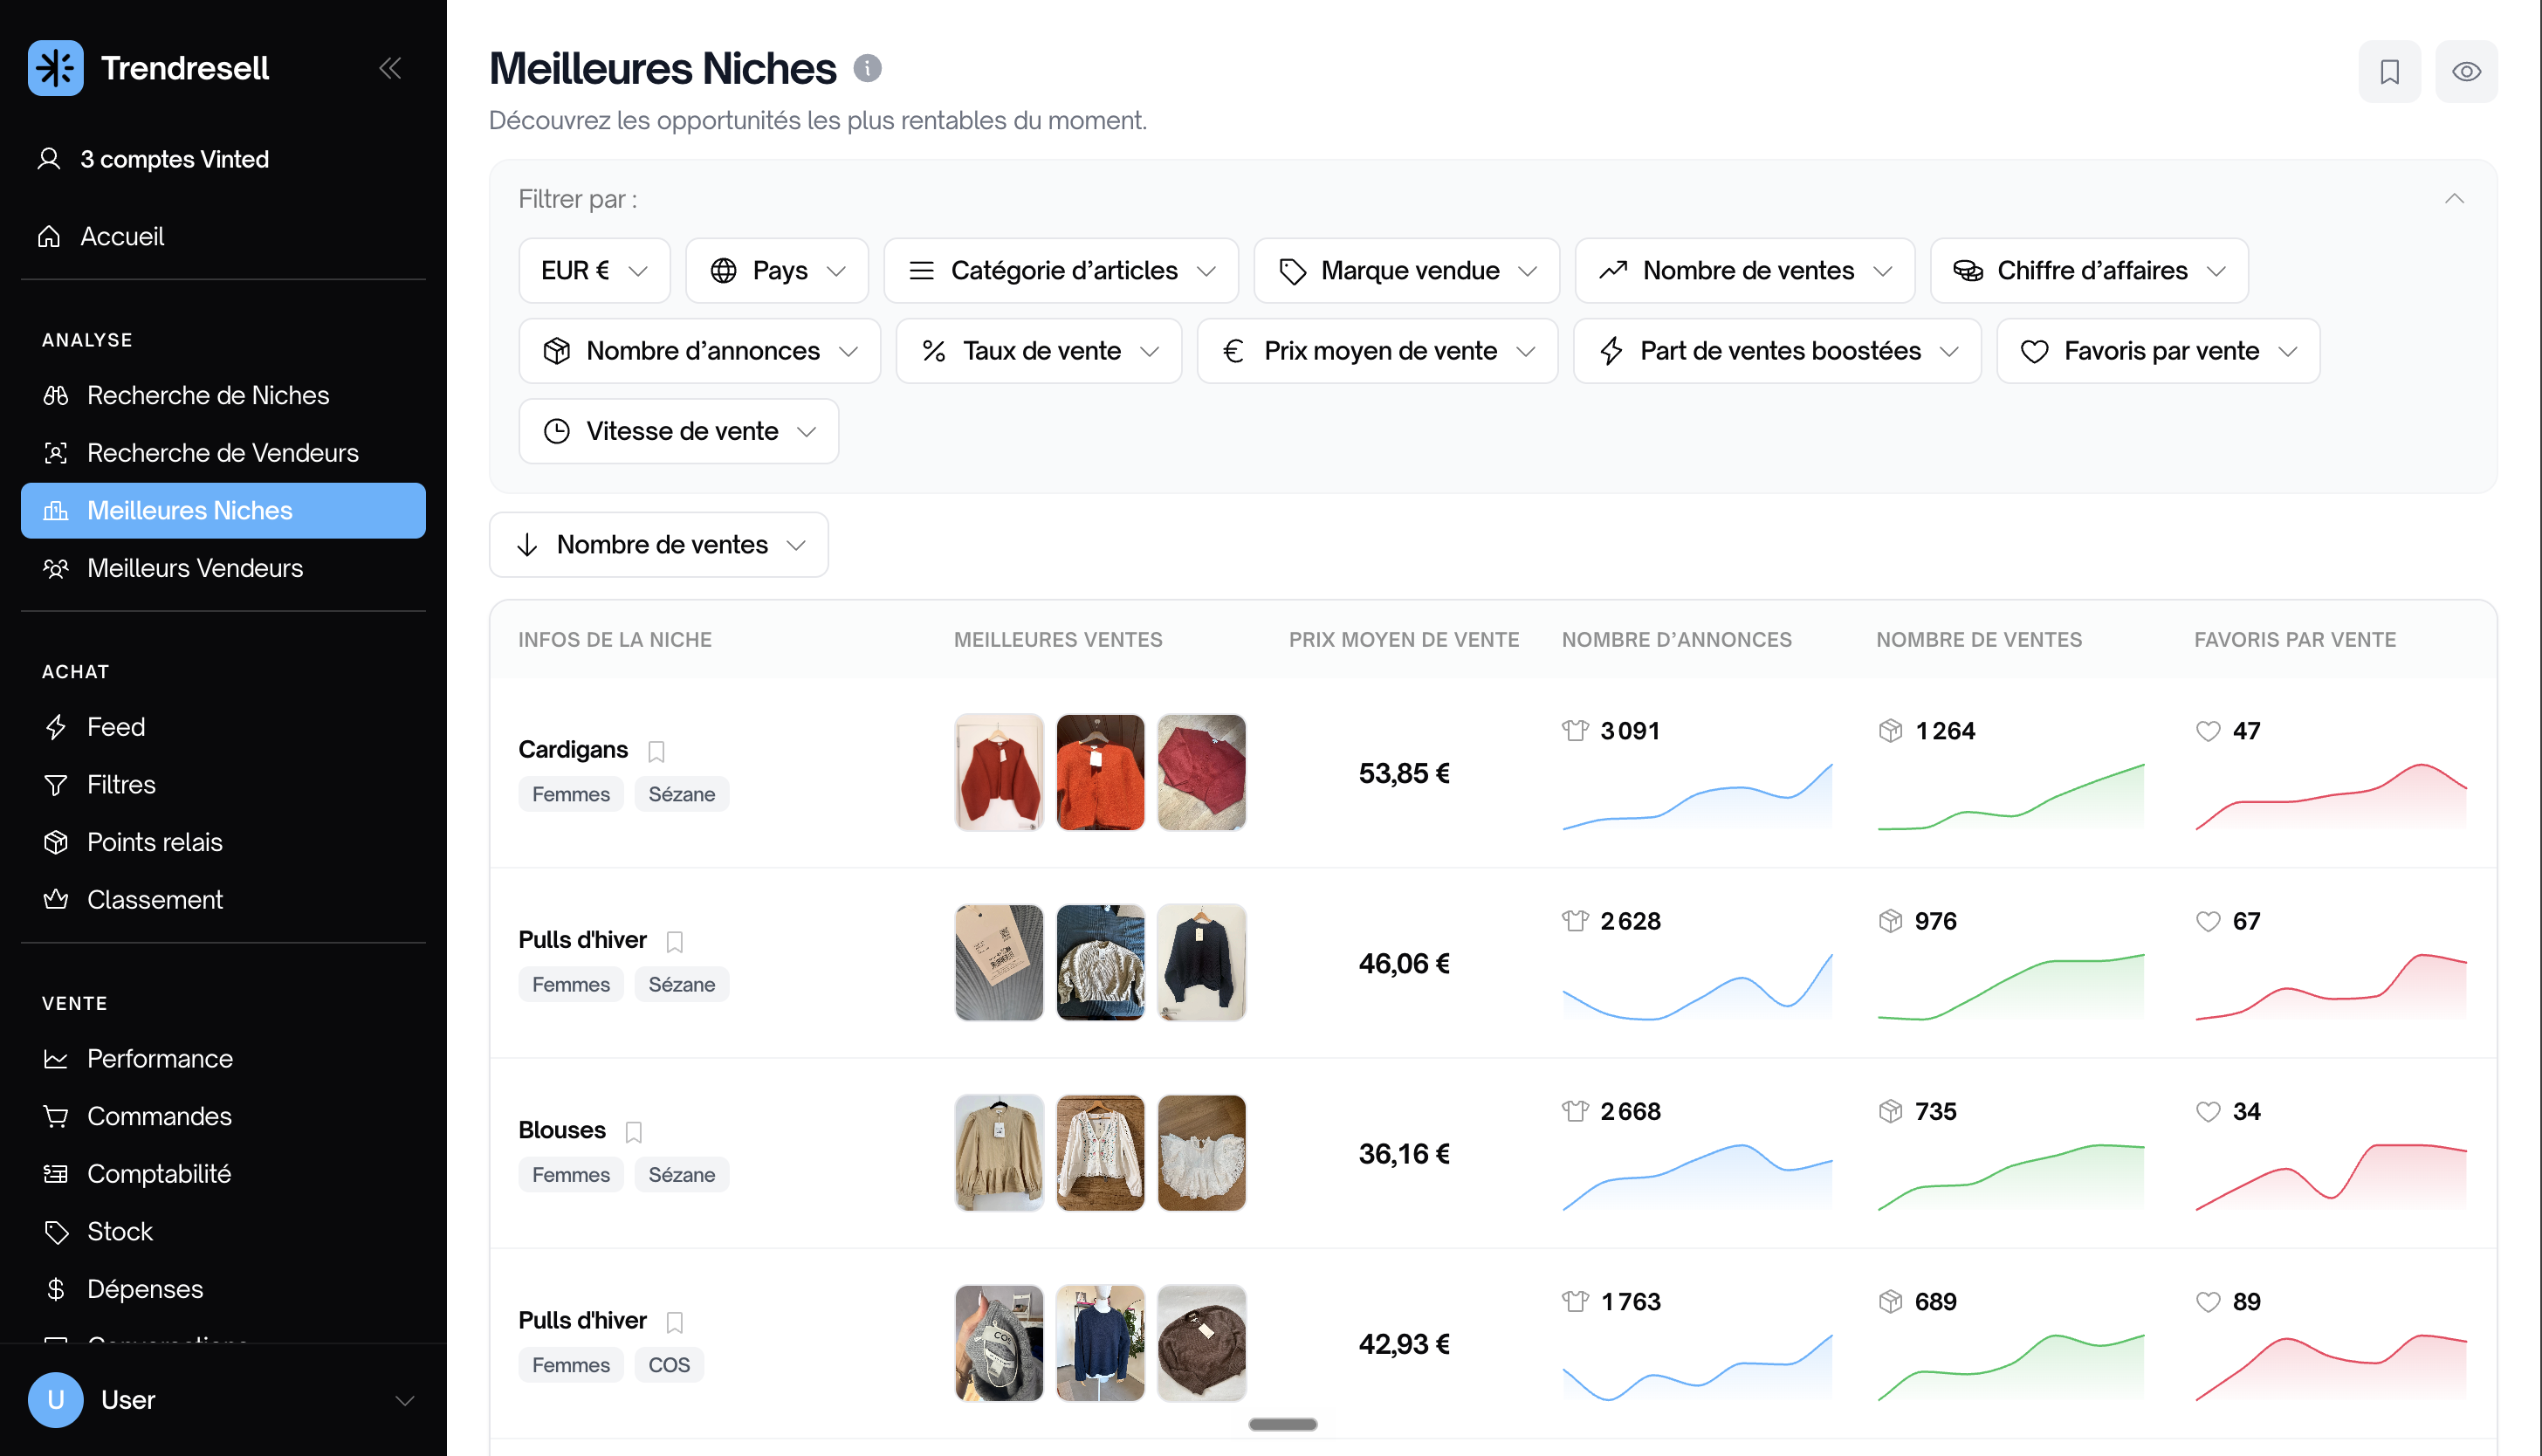Open the Marque vendue filter
The image size is (2542, 1456).
(x=1406, y=270)
